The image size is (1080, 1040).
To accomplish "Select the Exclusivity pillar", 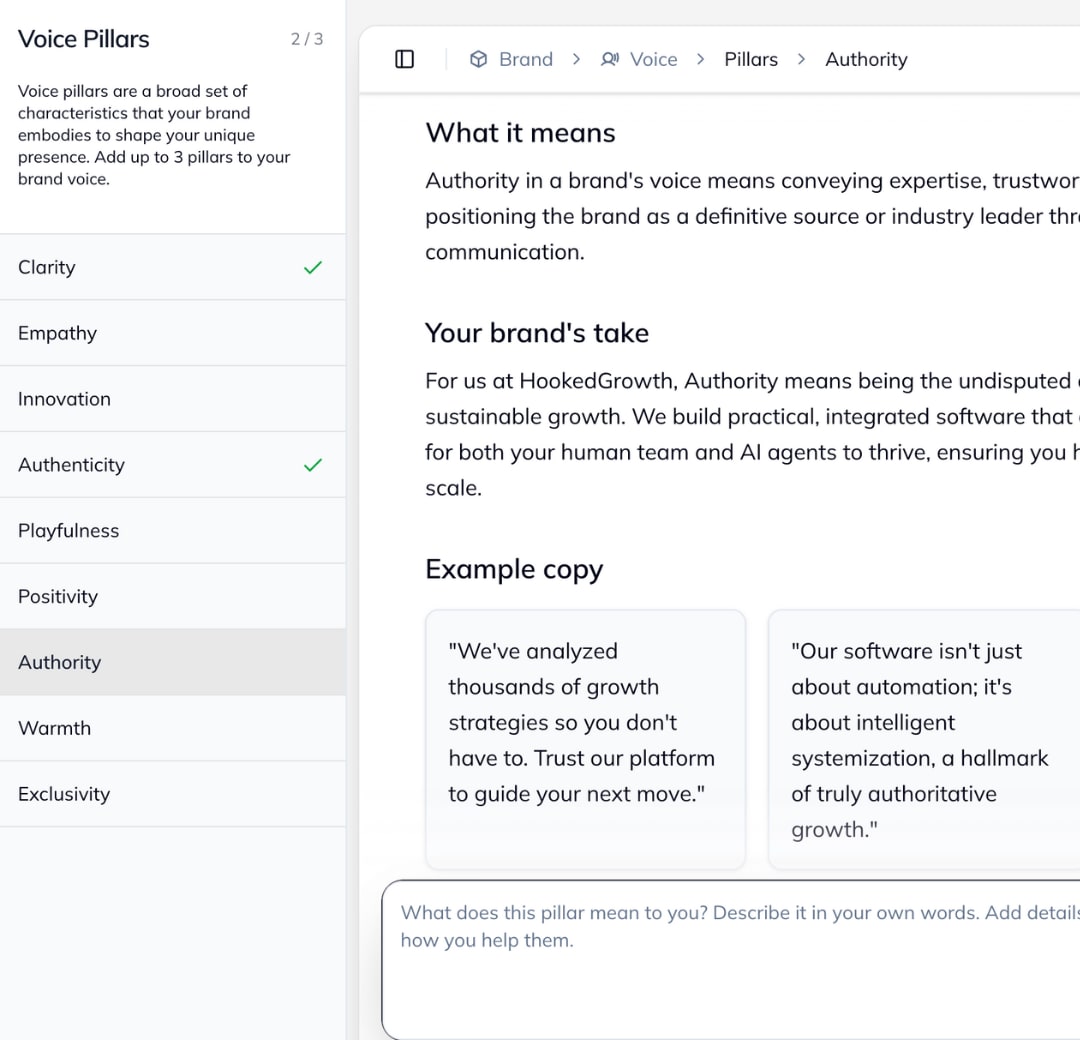I will tap(64, 794).
